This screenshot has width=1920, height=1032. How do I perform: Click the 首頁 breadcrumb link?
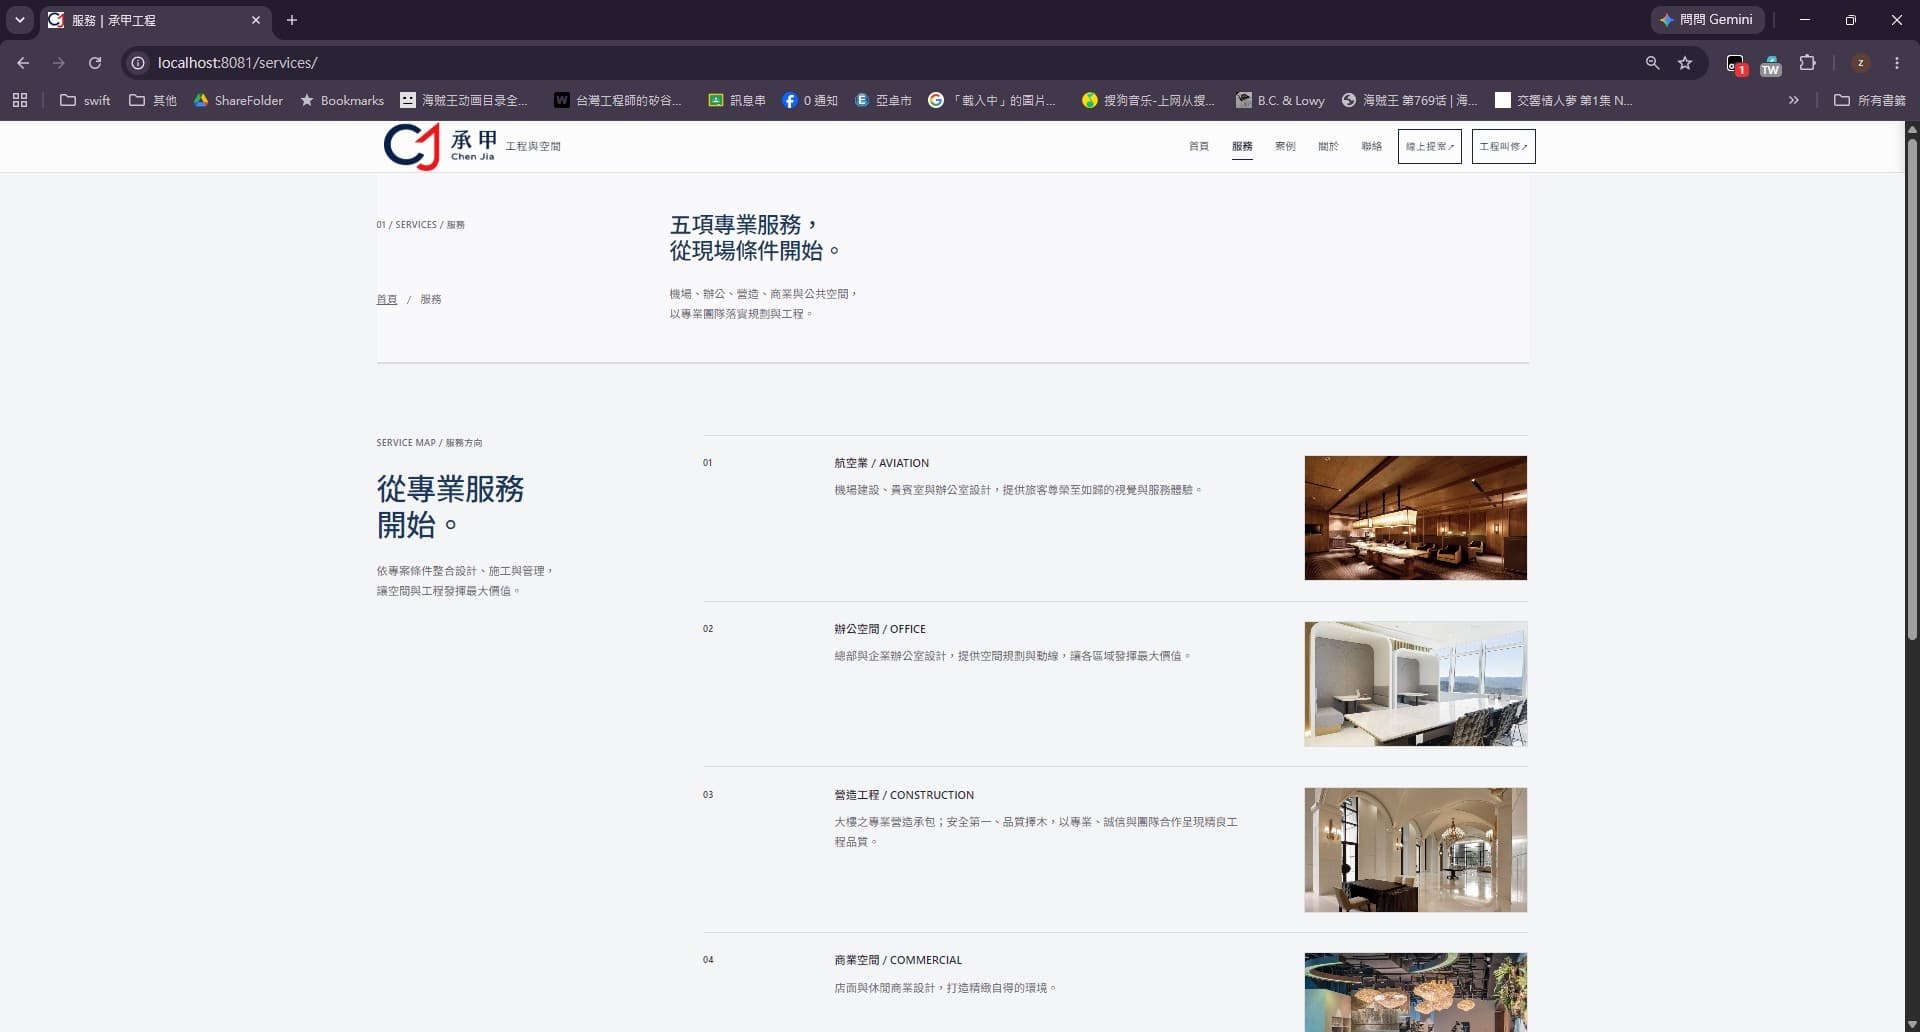pyautogui.click(x=387, y=299)
